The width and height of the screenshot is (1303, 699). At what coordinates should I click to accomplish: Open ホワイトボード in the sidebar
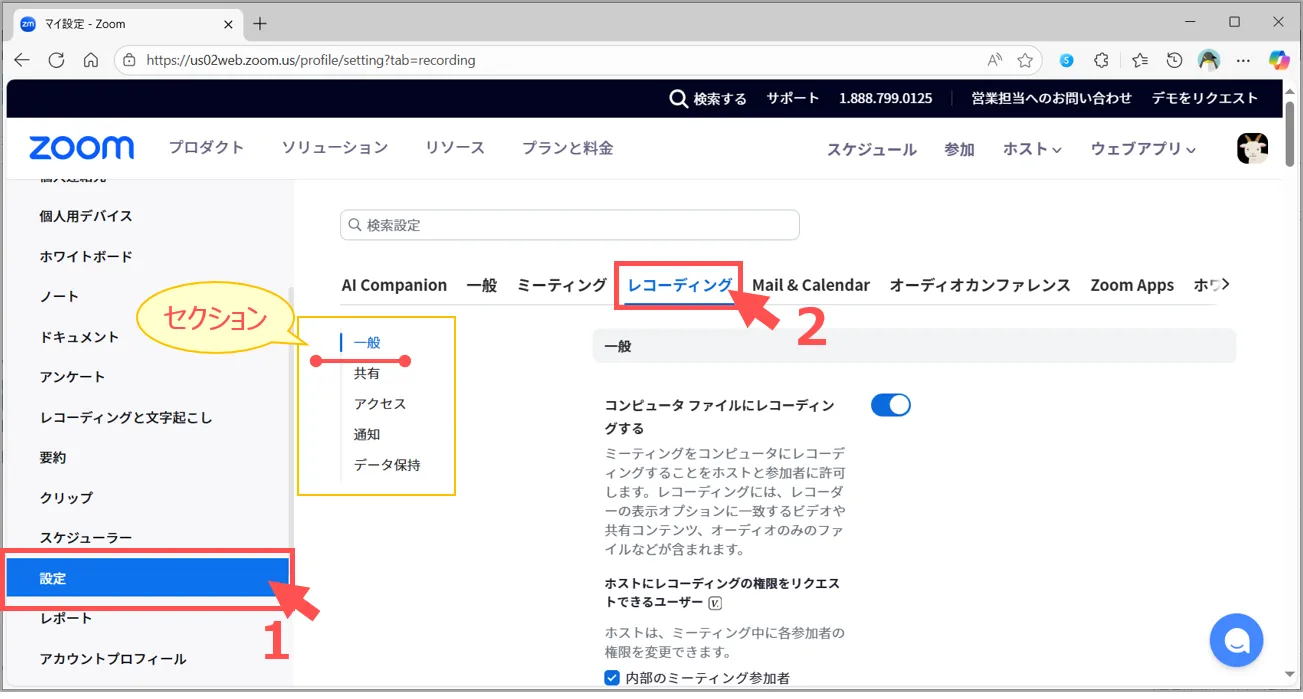(86, 256)
